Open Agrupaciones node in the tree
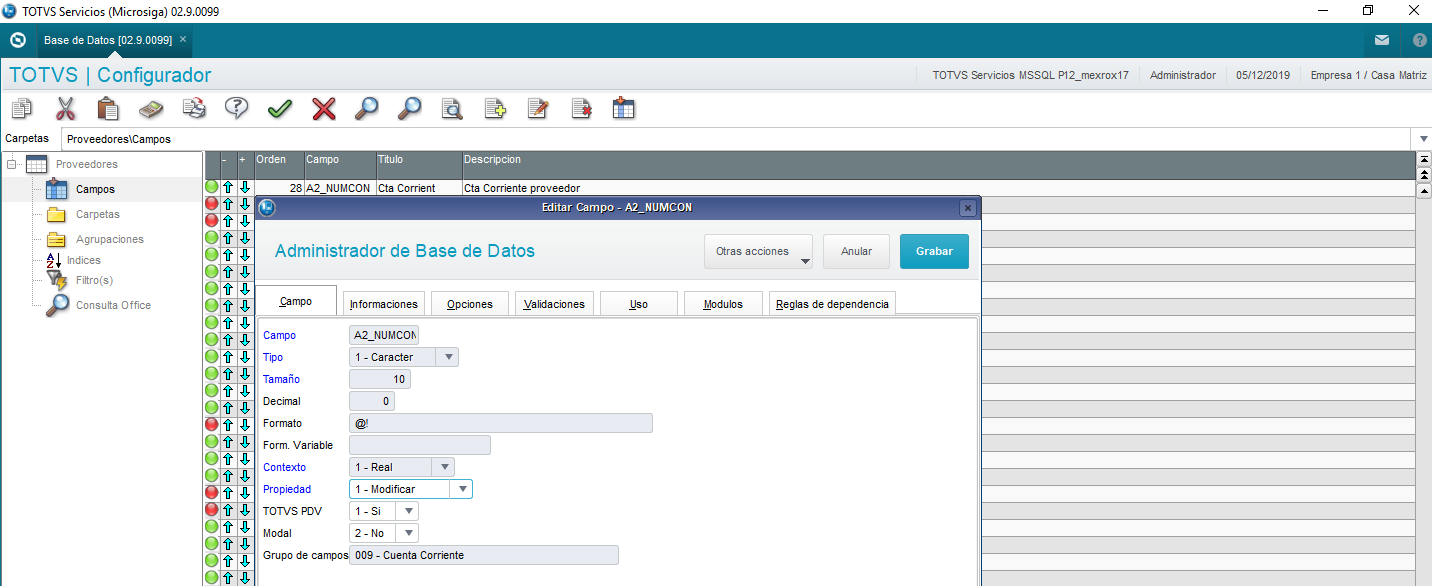 (110, 239)
